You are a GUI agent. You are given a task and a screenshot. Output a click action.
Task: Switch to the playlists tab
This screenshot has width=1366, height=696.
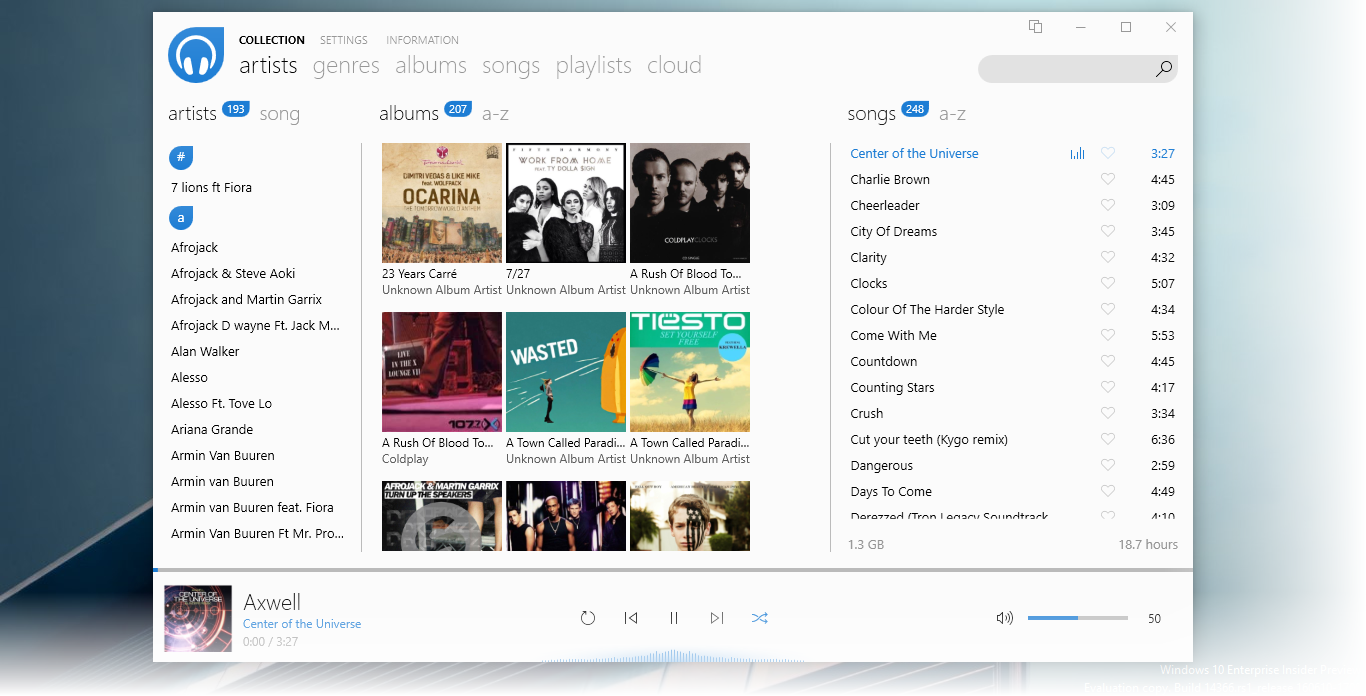coord(594,66)
